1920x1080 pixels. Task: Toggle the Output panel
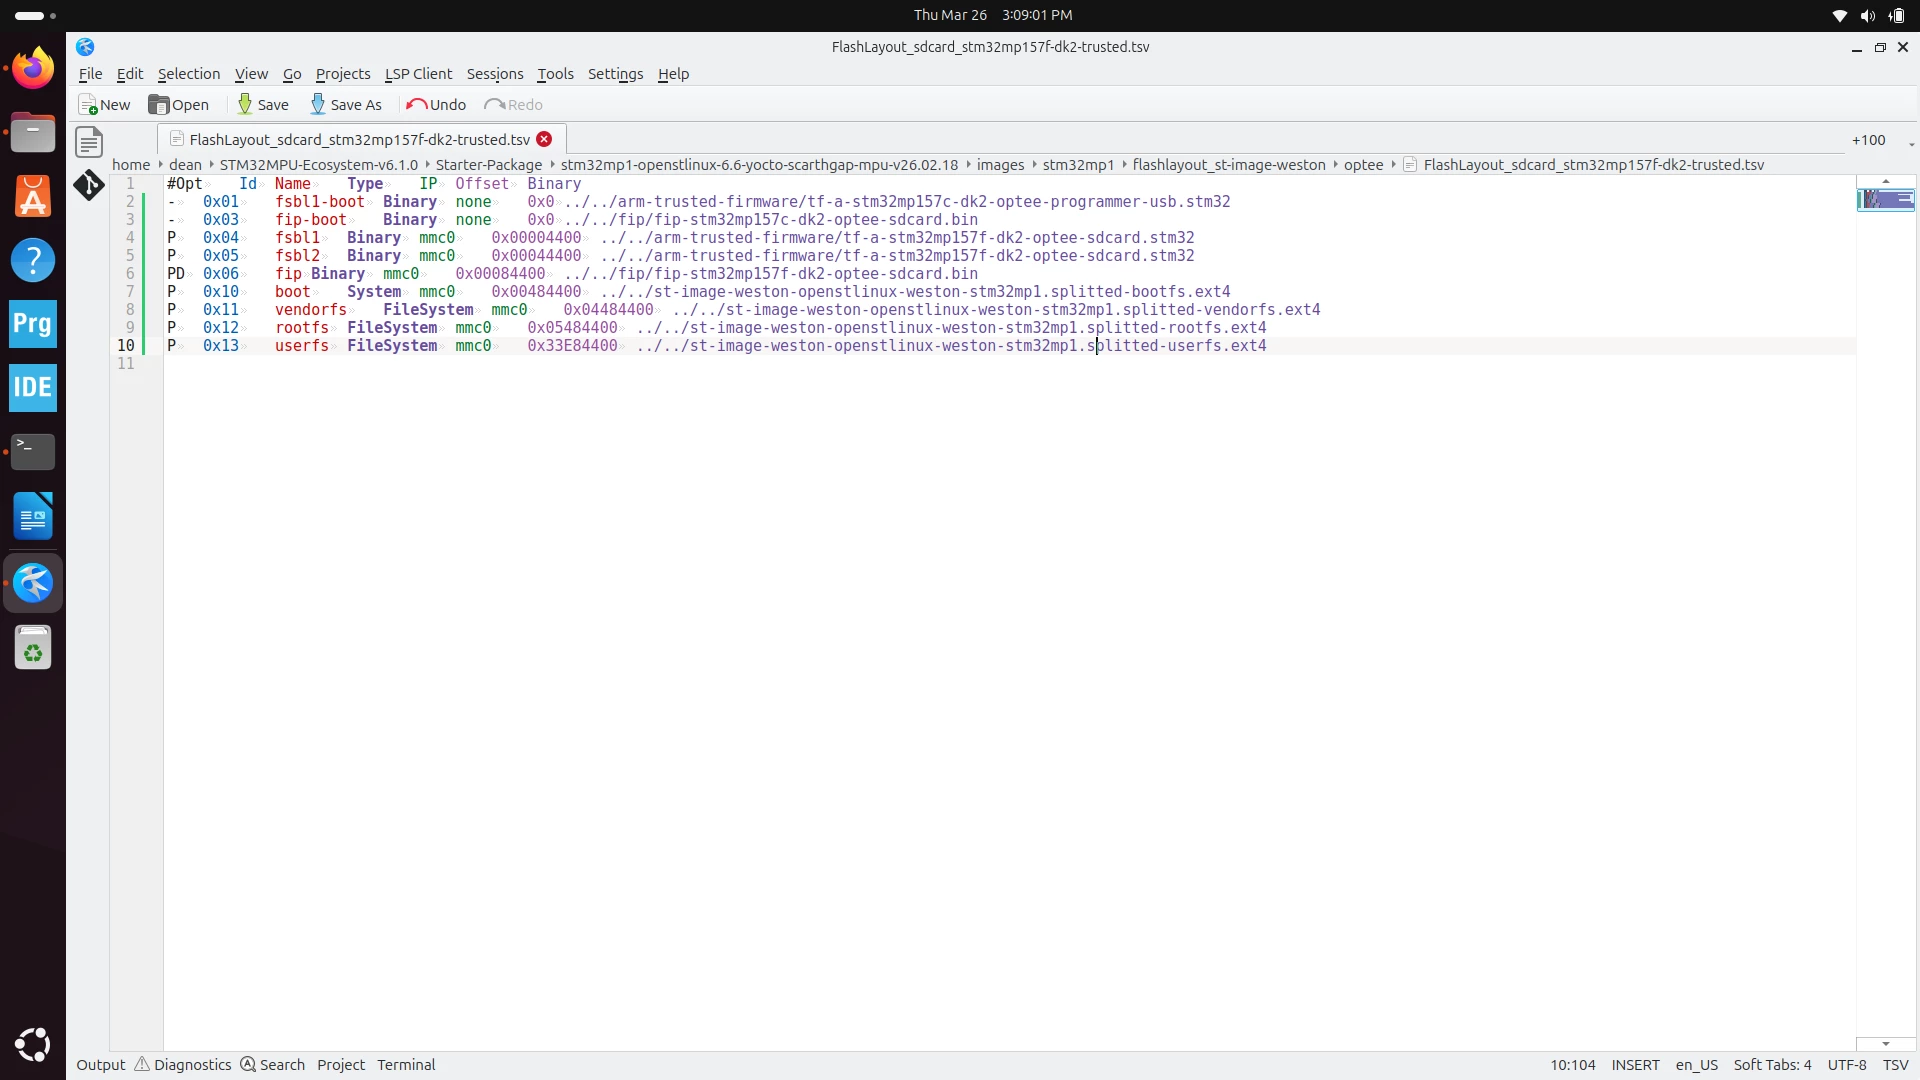[101, 1065]
